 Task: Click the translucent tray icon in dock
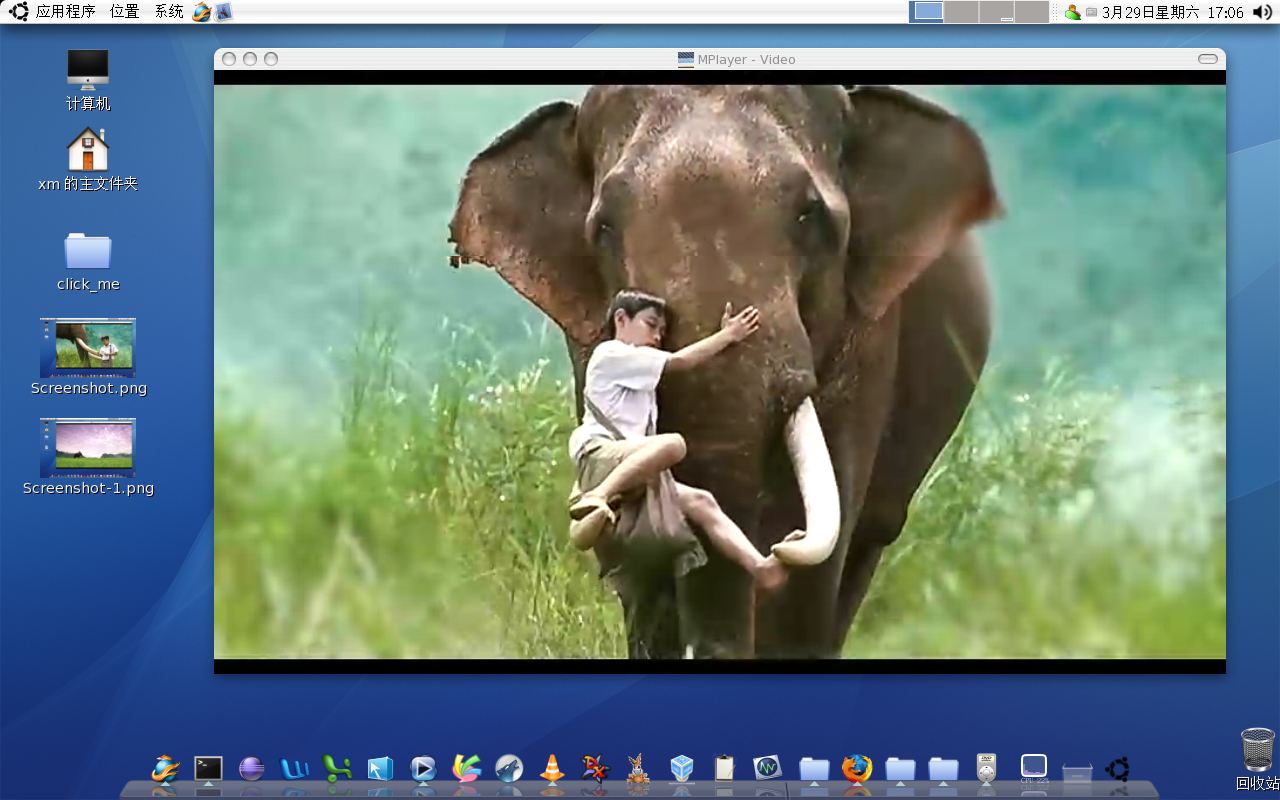(1076, 772)
